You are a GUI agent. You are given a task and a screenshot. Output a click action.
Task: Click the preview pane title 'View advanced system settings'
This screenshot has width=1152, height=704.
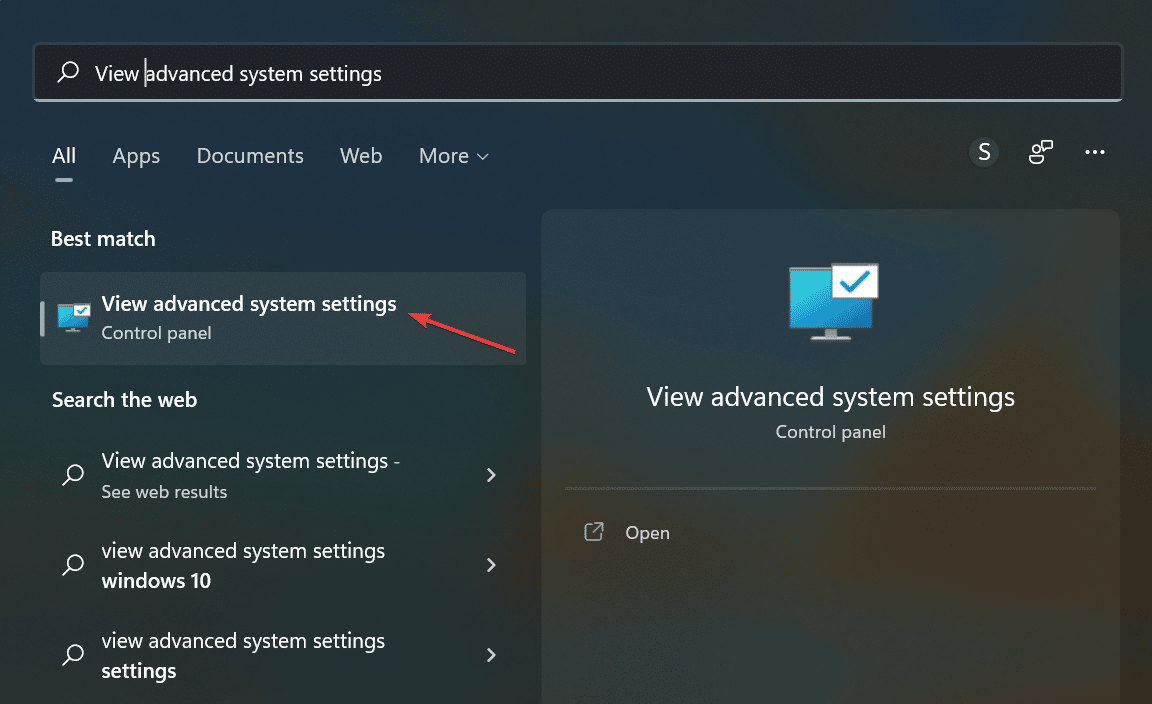[x=830, y=397]
